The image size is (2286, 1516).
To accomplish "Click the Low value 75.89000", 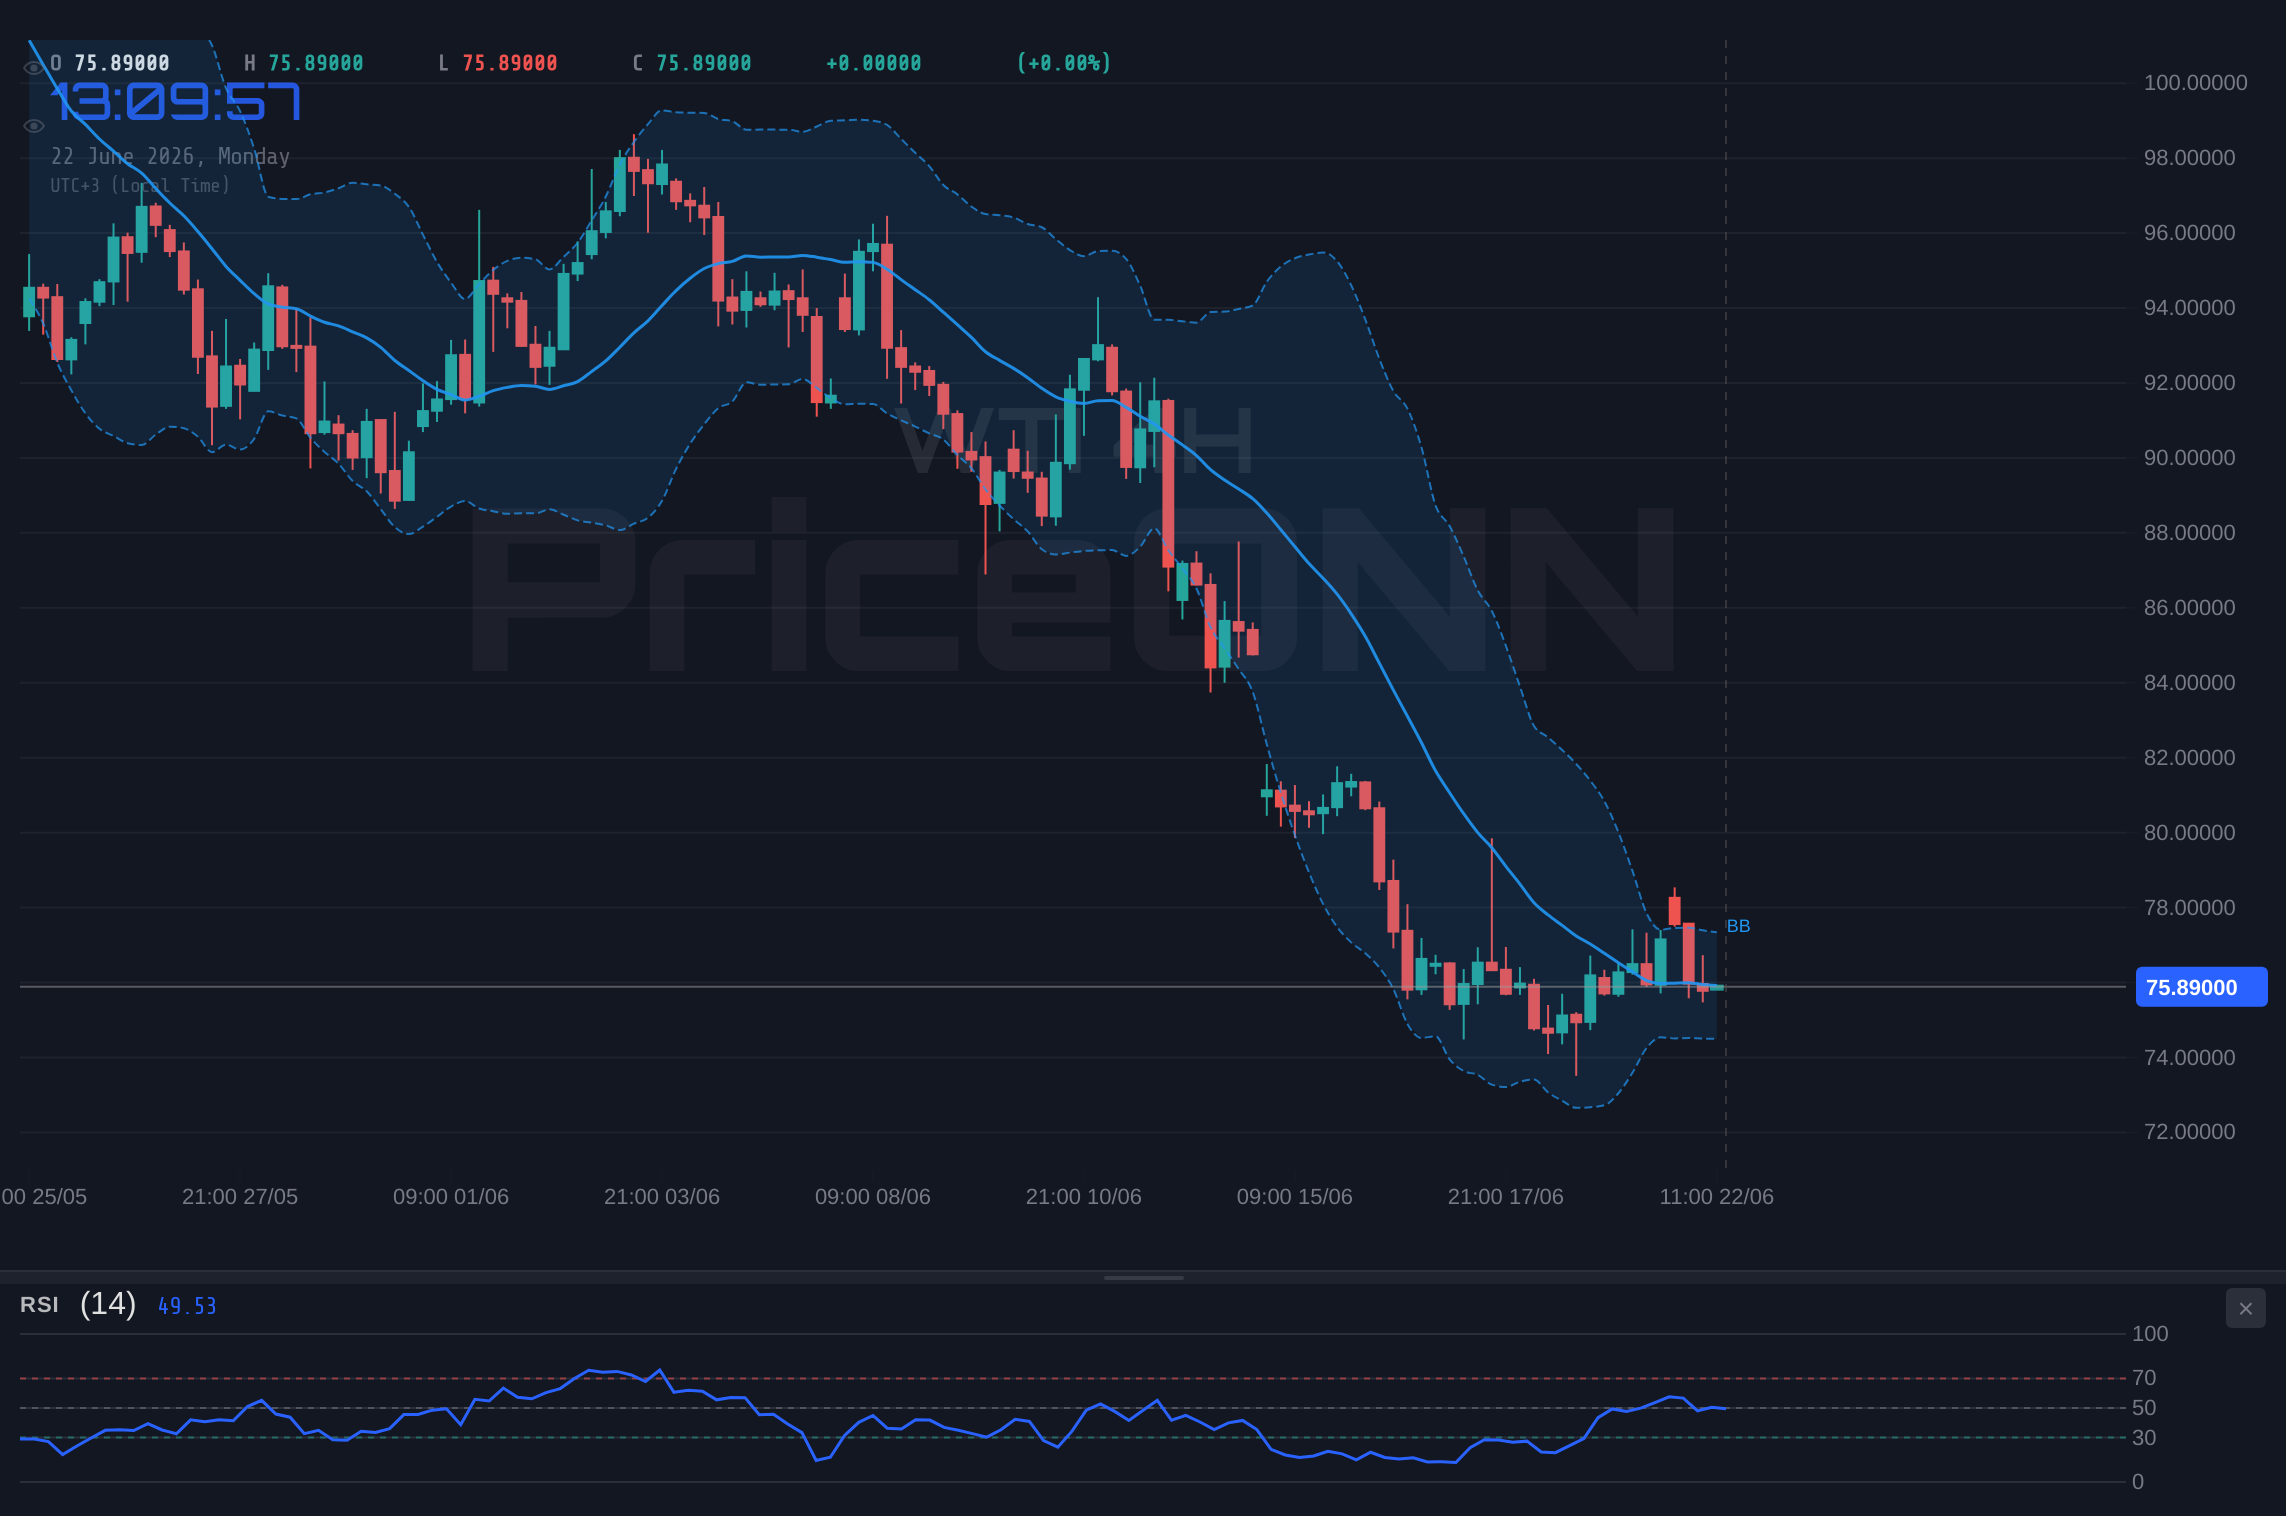I will pos(510,63).
